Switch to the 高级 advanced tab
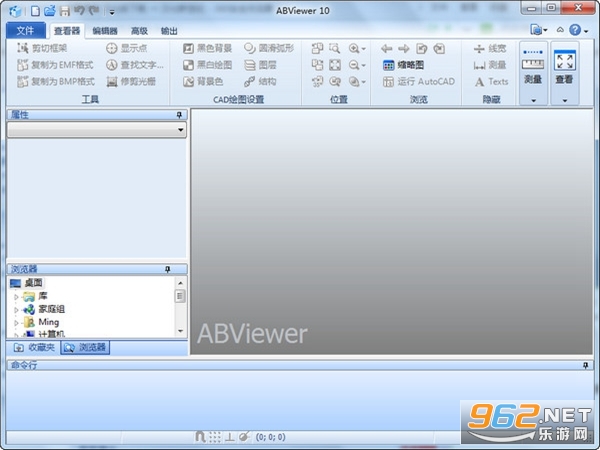Viewport: 600px width, 450px height. coord(139,31)
